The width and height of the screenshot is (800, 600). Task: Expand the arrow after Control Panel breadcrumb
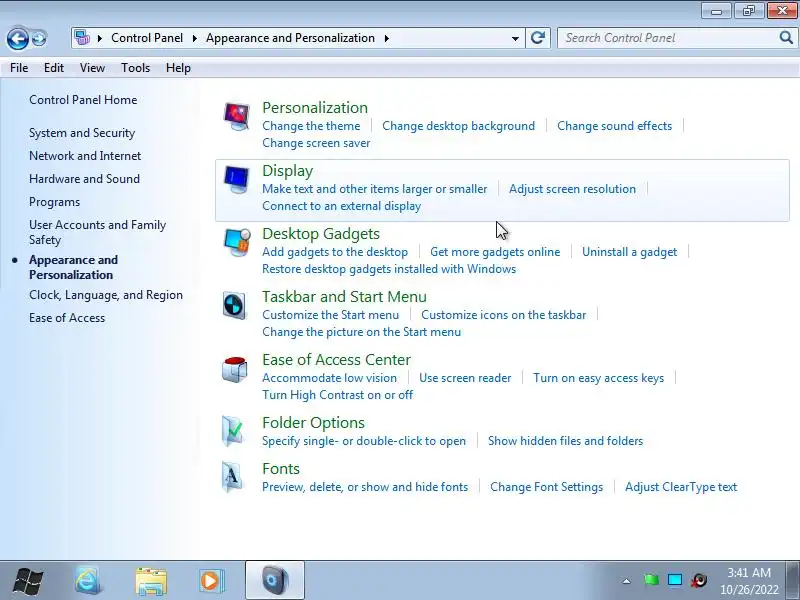point(194,38)
